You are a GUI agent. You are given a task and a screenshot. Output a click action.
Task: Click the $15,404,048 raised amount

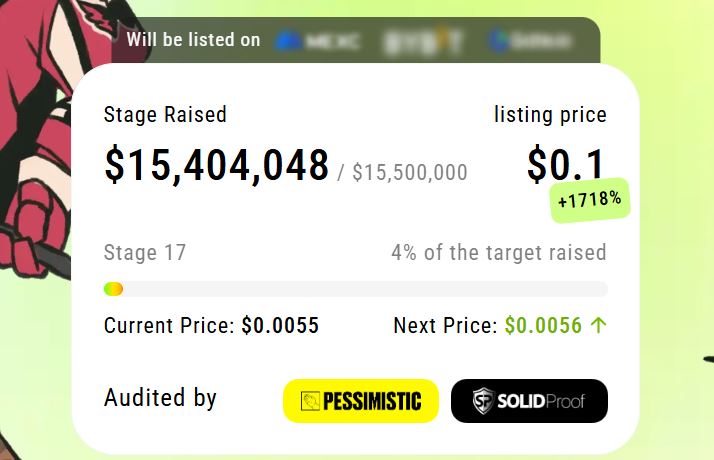pos(217,166)
